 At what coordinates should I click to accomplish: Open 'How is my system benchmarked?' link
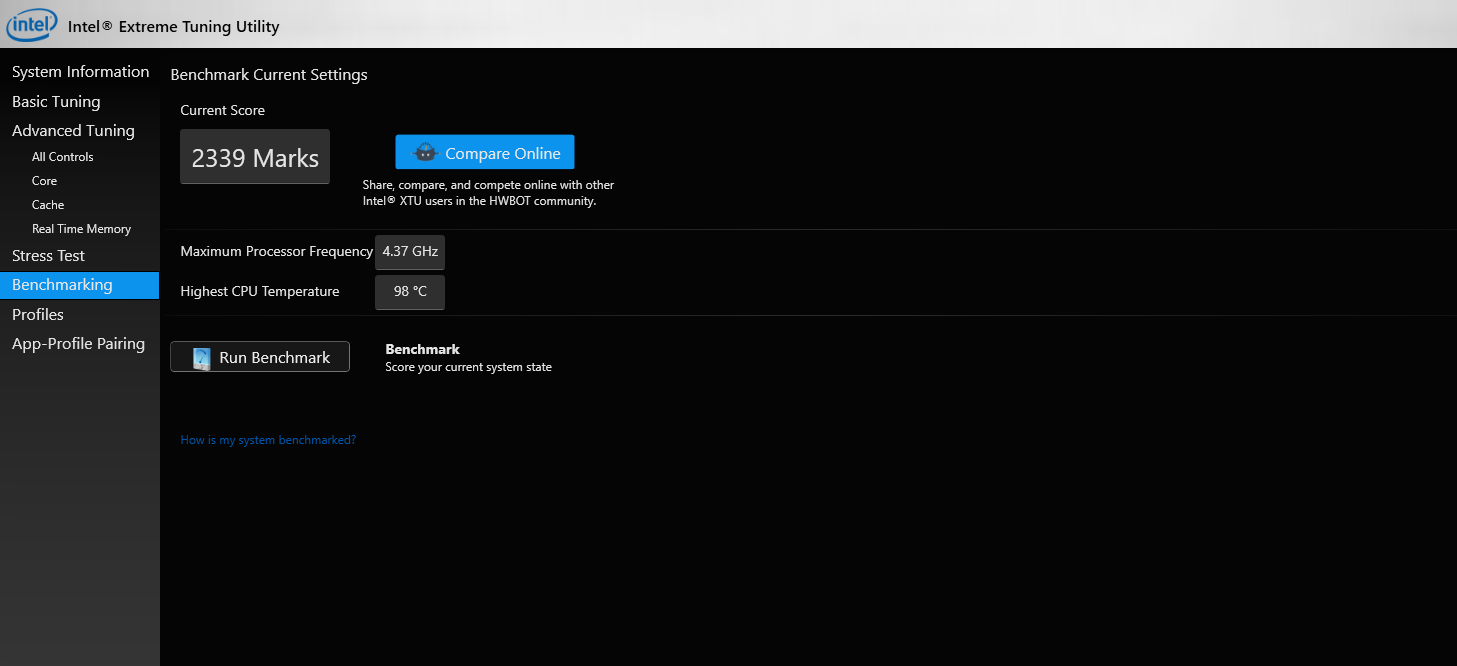pos(268,440)
